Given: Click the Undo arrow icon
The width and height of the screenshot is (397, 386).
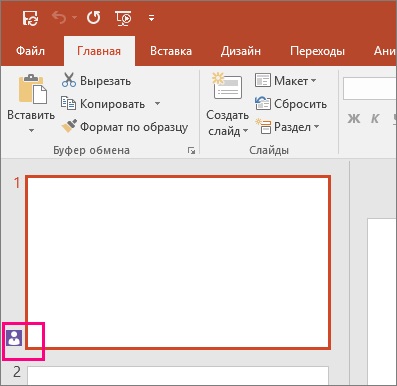Looking at the screenshot, I should pos(59,17).
